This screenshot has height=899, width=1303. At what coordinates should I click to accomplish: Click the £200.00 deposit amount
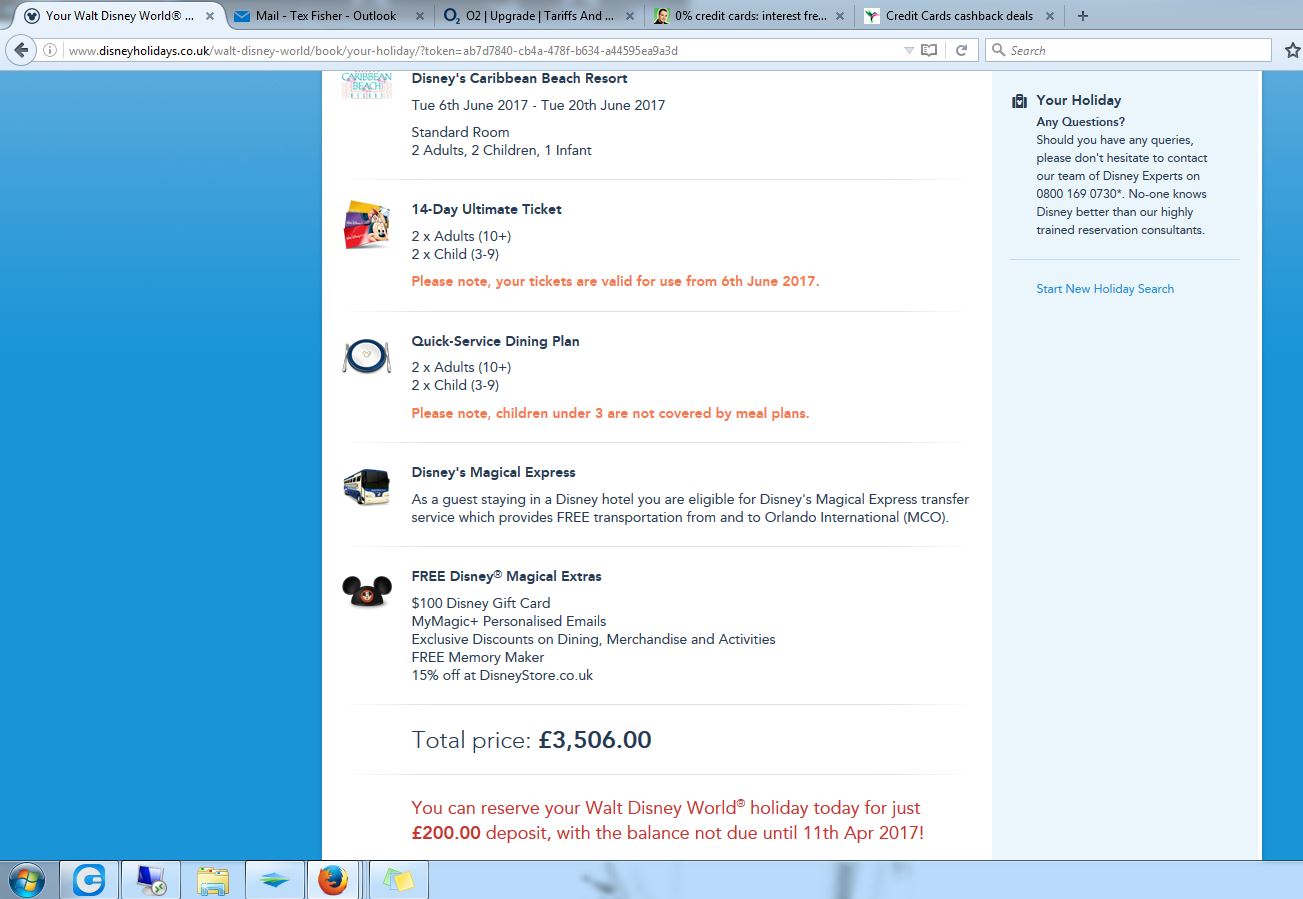click(446, 832)
